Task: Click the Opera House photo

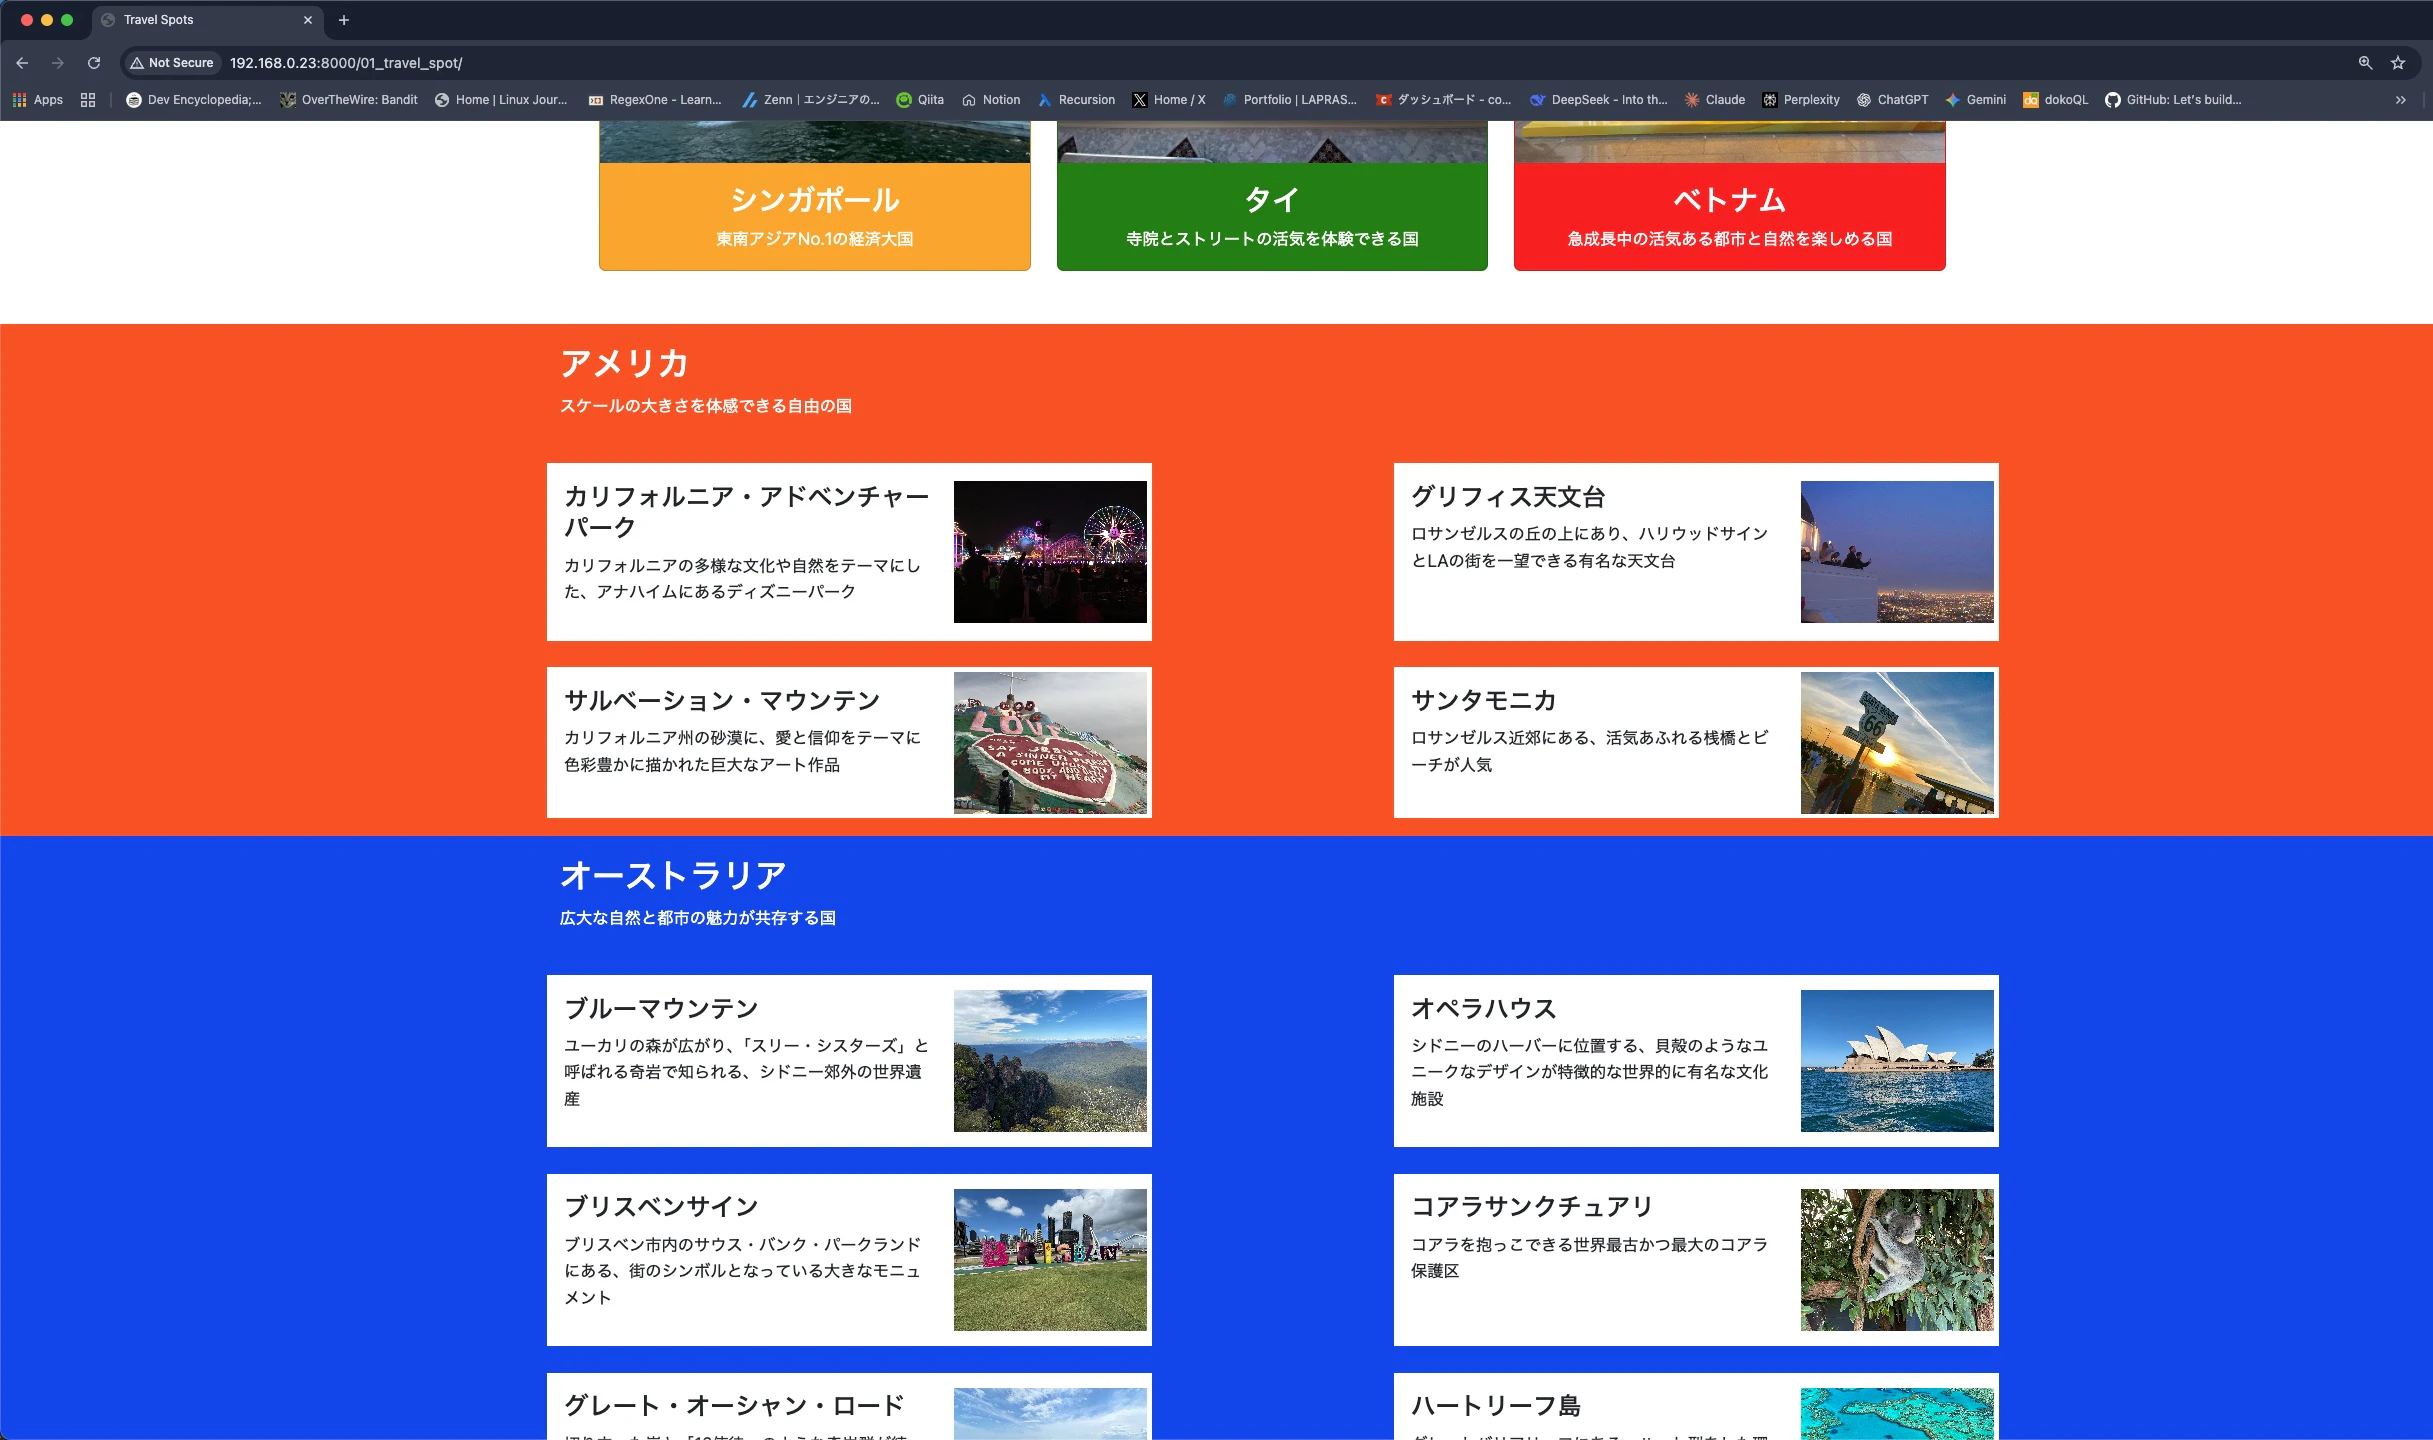Action: (x=1897, y=1061)
